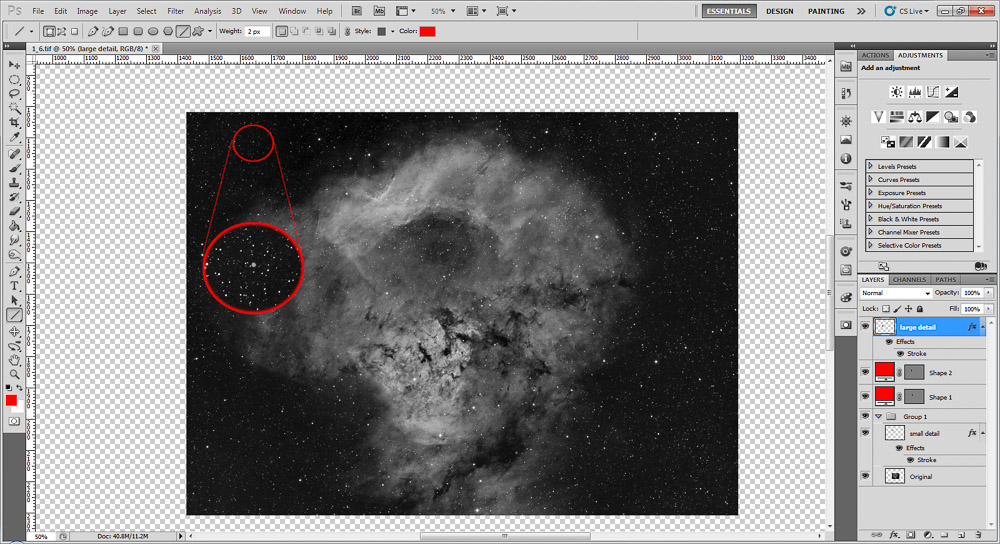Switch to the Painting workspace

click(x=826, y=11)
